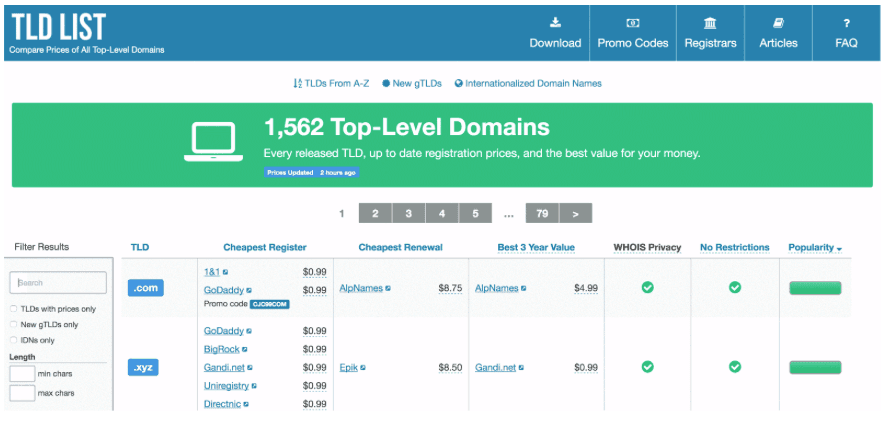
Task: Enable TLDs with prices only checkbox
Action: [x=13, y=309]
